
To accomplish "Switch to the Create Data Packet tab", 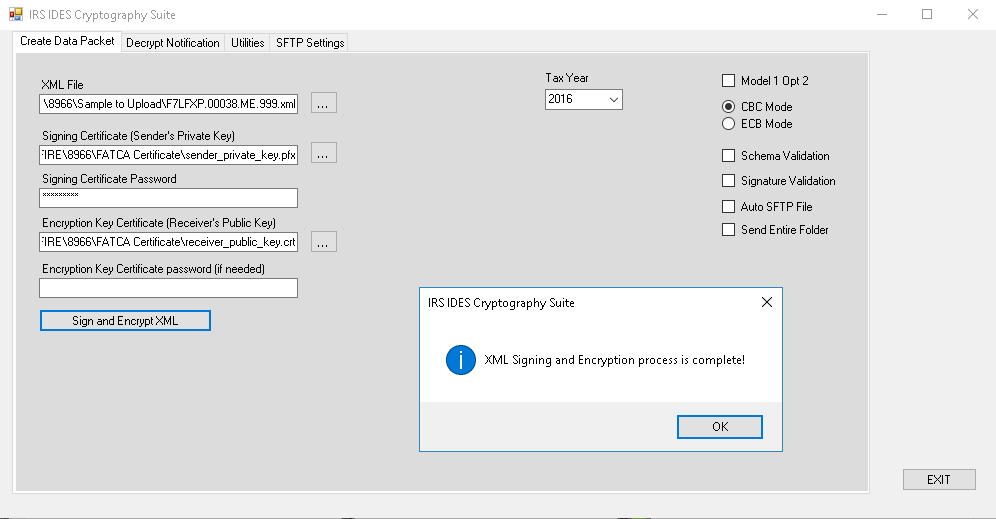I will coord(67,41).
